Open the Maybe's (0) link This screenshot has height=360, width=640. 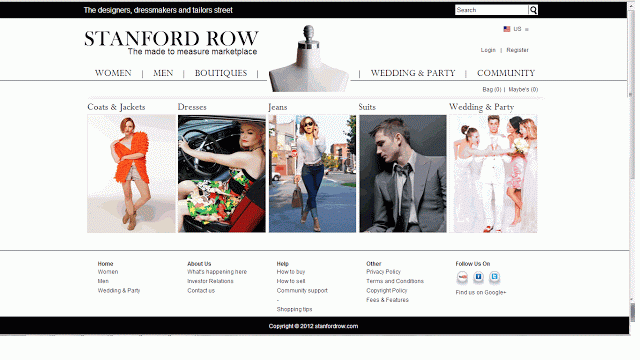coord(523,89)
